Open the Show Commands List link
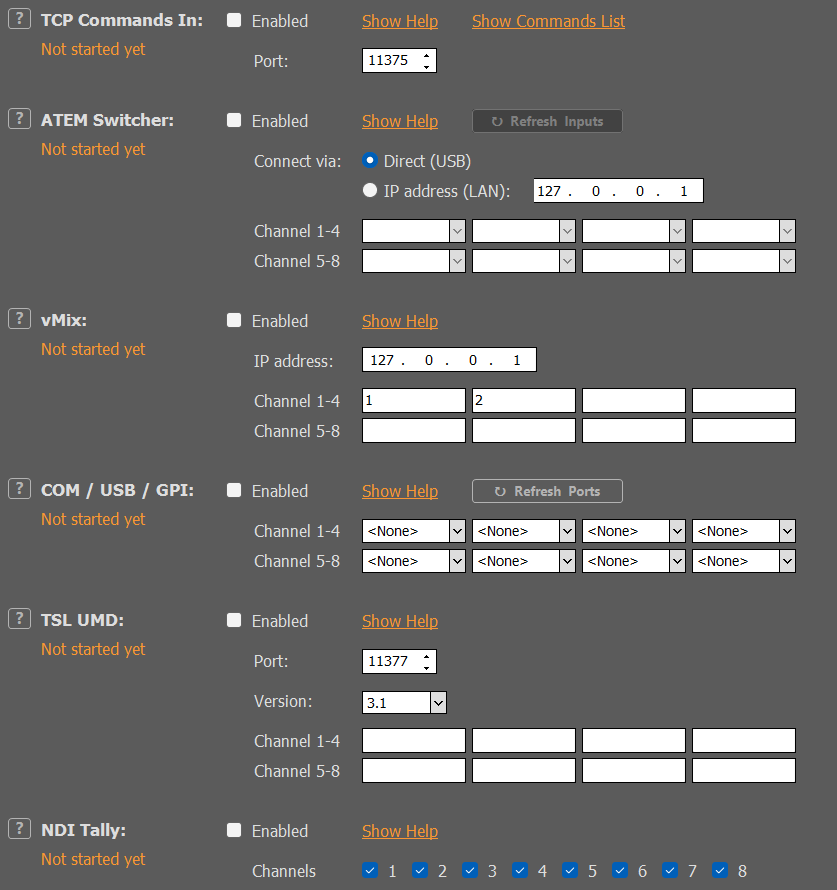The image size is (837, 890). pyautogui.click(x=548, y=22)
